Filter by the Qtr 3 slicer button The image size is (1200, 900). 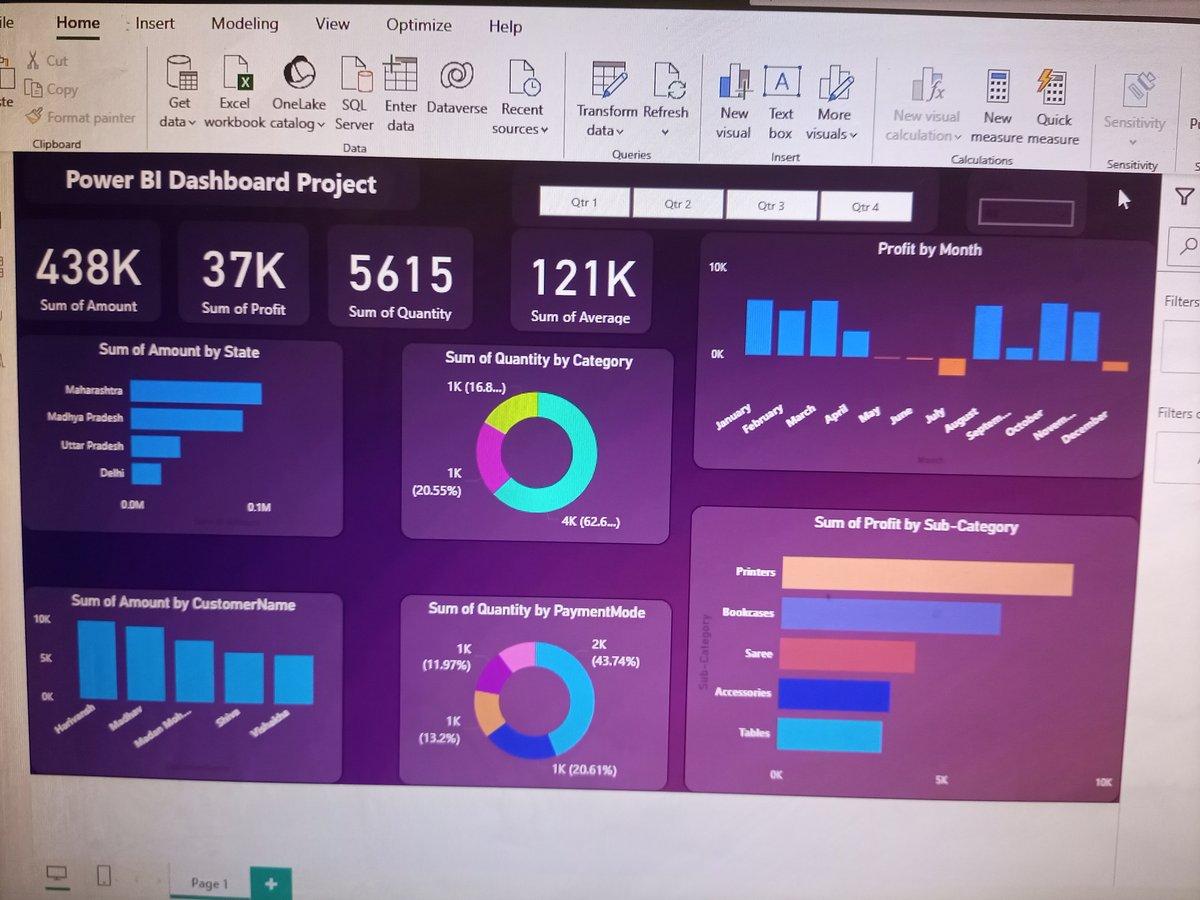coord(770,206)
